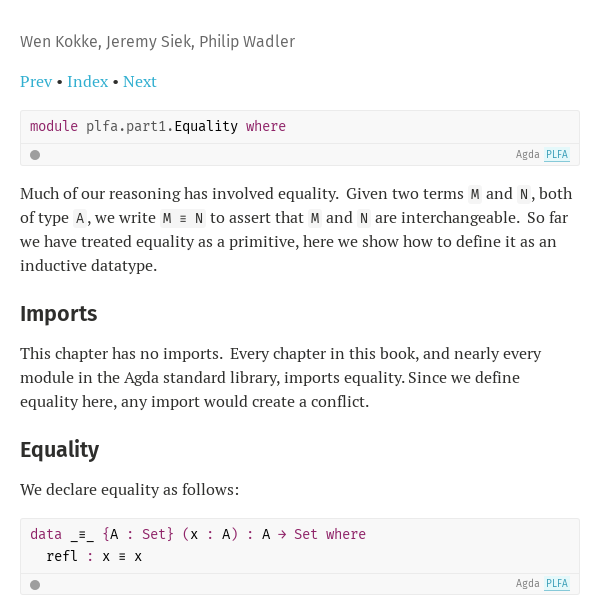Go to the Prev chapter

(36, 82)
